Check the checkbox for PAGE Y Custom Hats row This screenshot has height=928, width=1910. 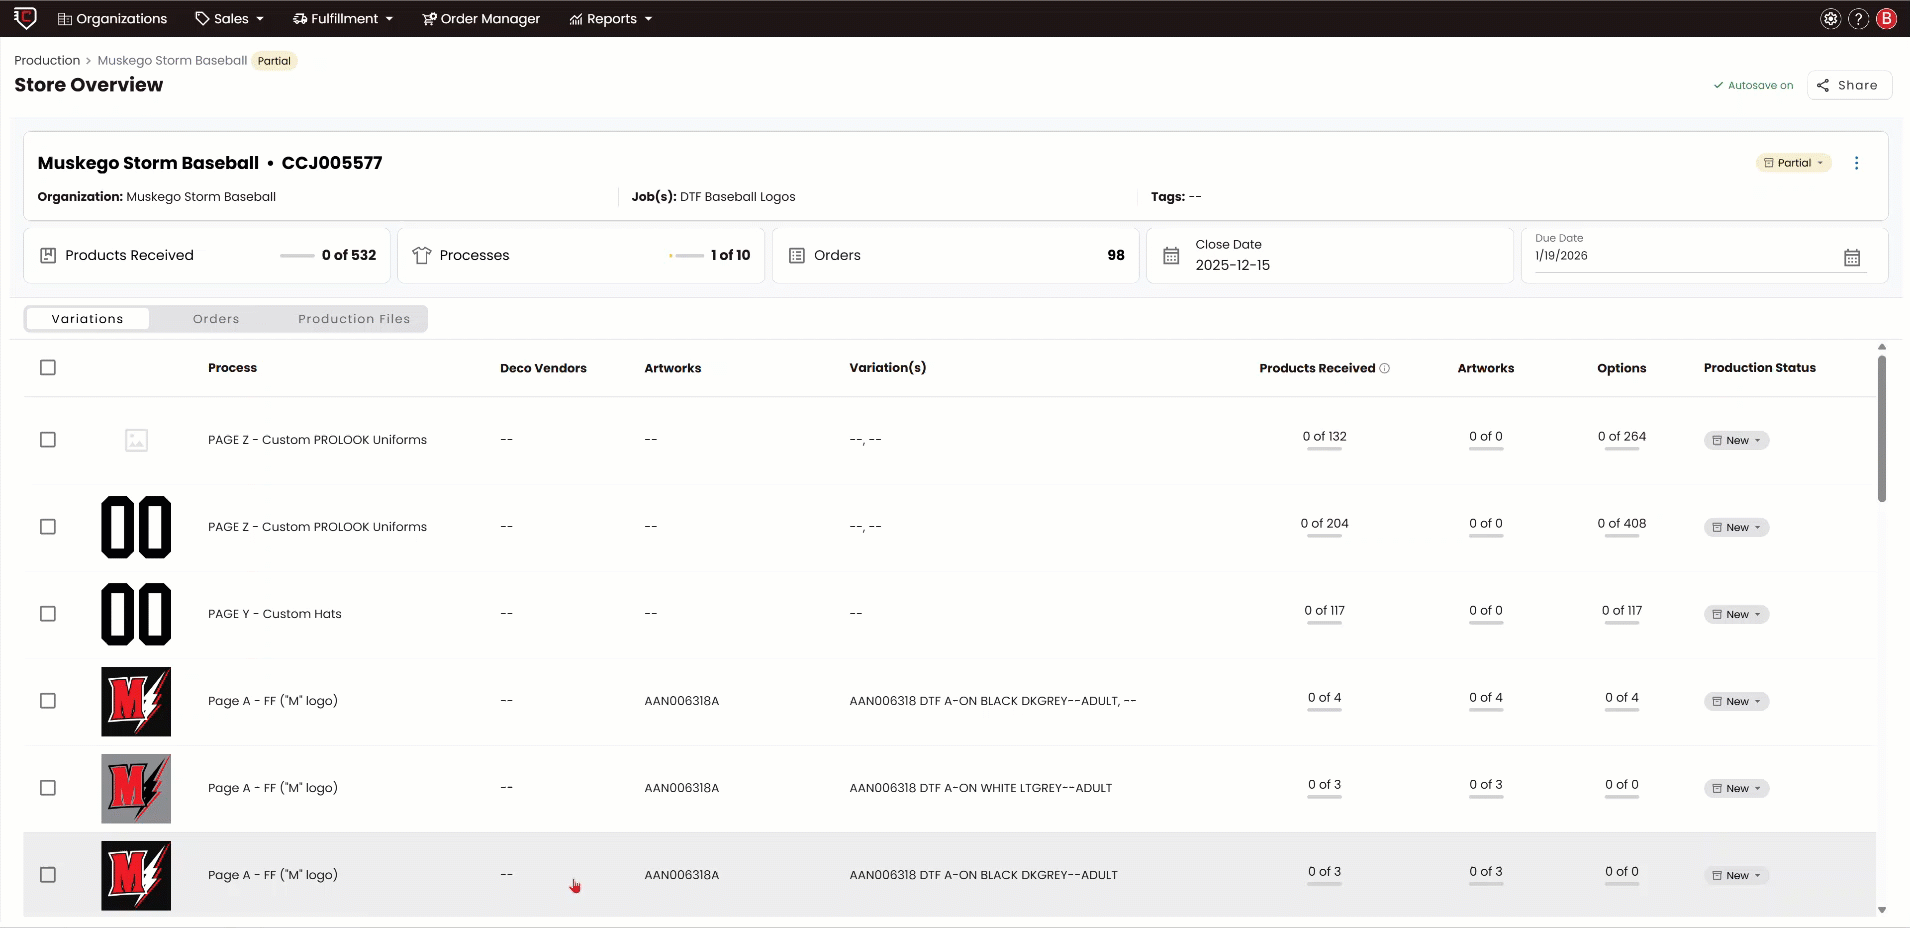point(48,614)
